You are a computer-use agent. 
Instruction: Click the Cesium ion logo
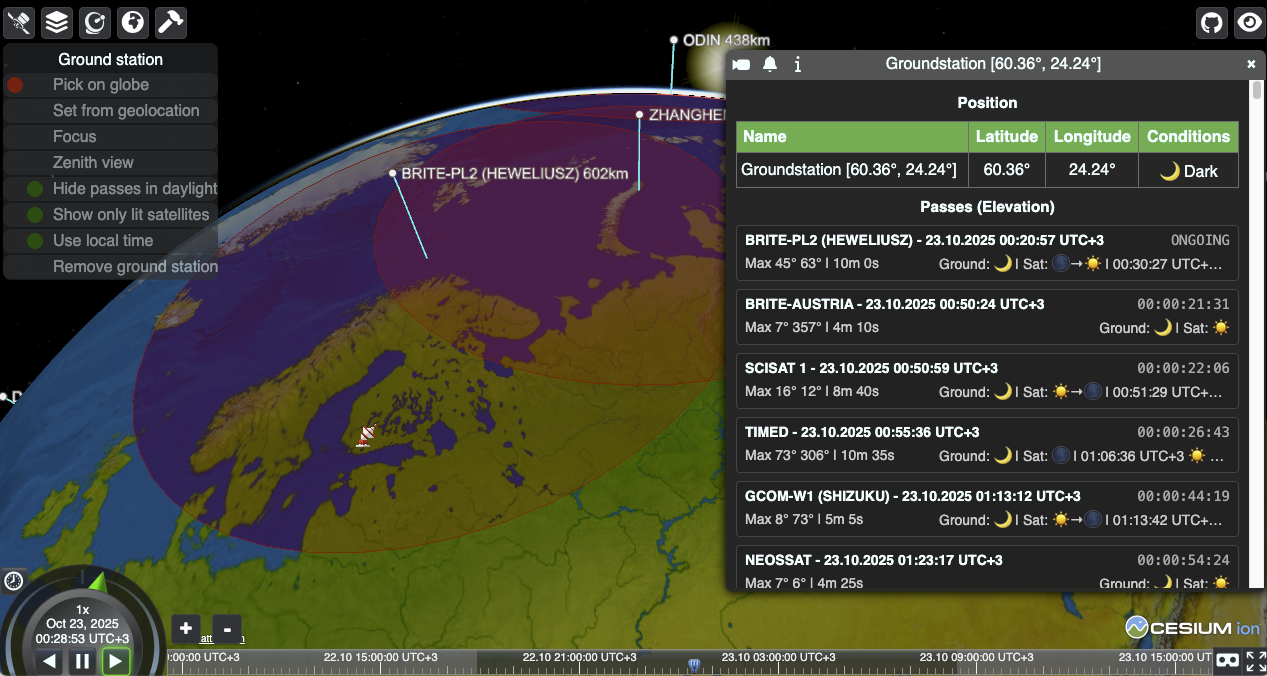1192,628
